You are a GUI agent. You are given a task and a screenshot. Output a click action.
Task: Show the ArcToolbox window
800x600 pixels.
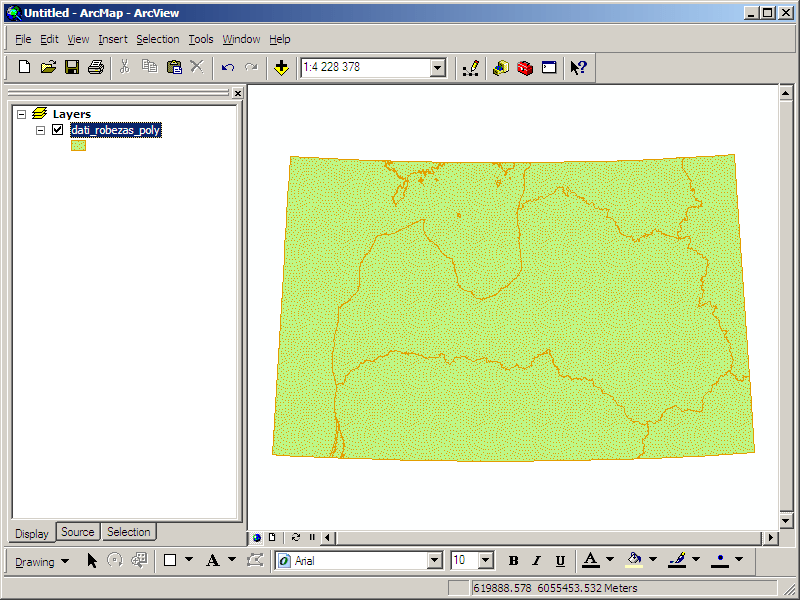pyautogui.click(x=524, y=67)
